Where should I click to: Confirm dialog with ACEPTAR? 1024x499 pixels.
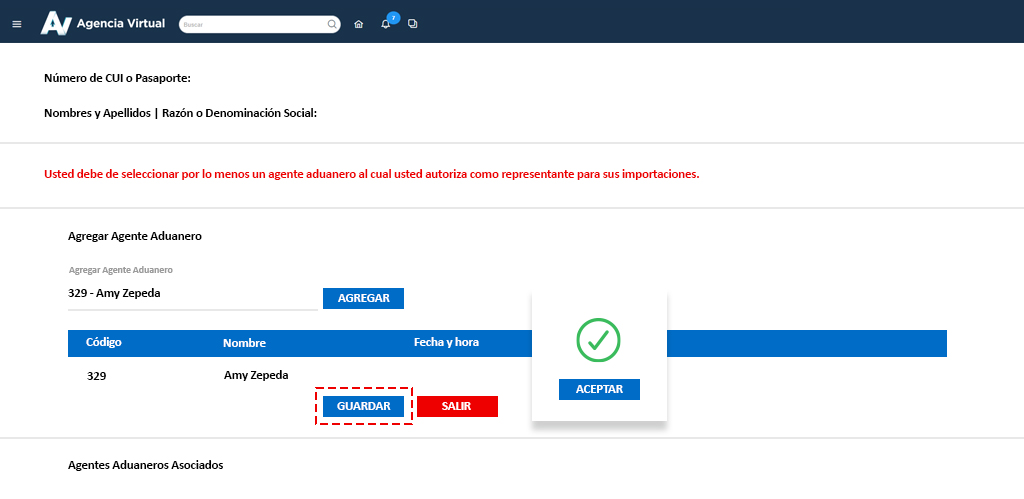click(x=599, y=390)
